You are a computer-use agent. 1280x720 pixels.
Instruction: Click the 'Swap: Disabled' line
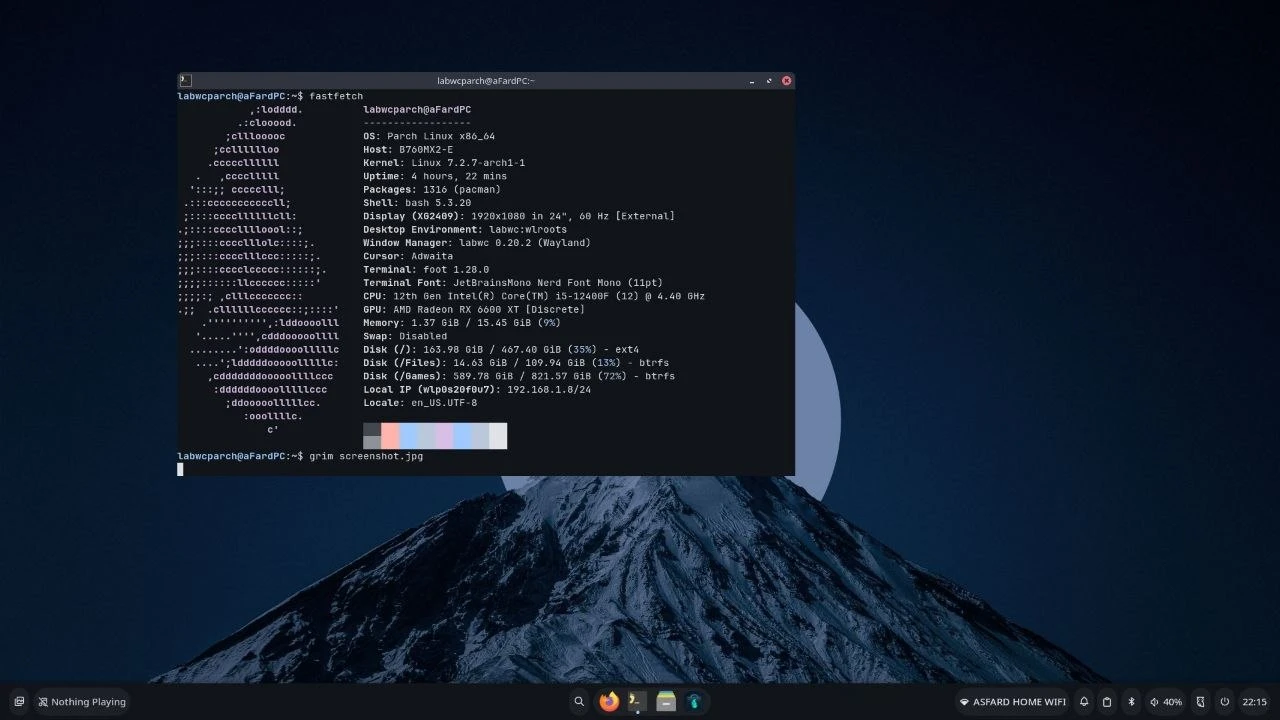click(405, 336)
